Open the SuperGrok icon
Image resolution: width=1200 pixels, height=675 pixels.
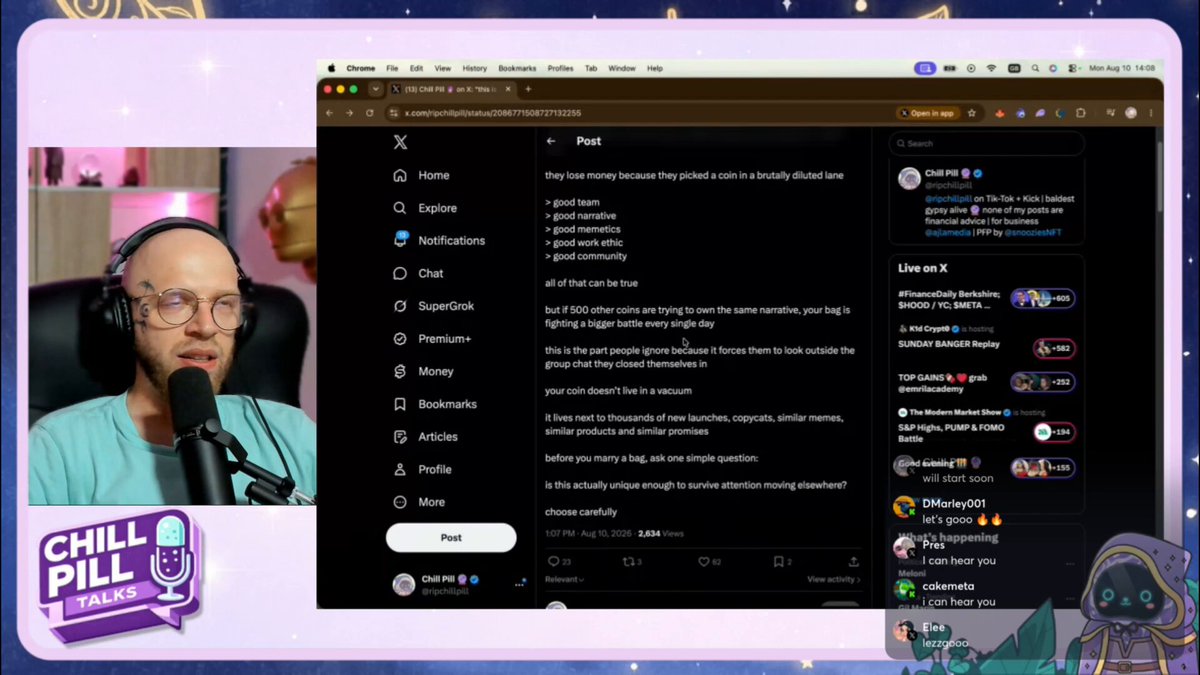[400, 306]
